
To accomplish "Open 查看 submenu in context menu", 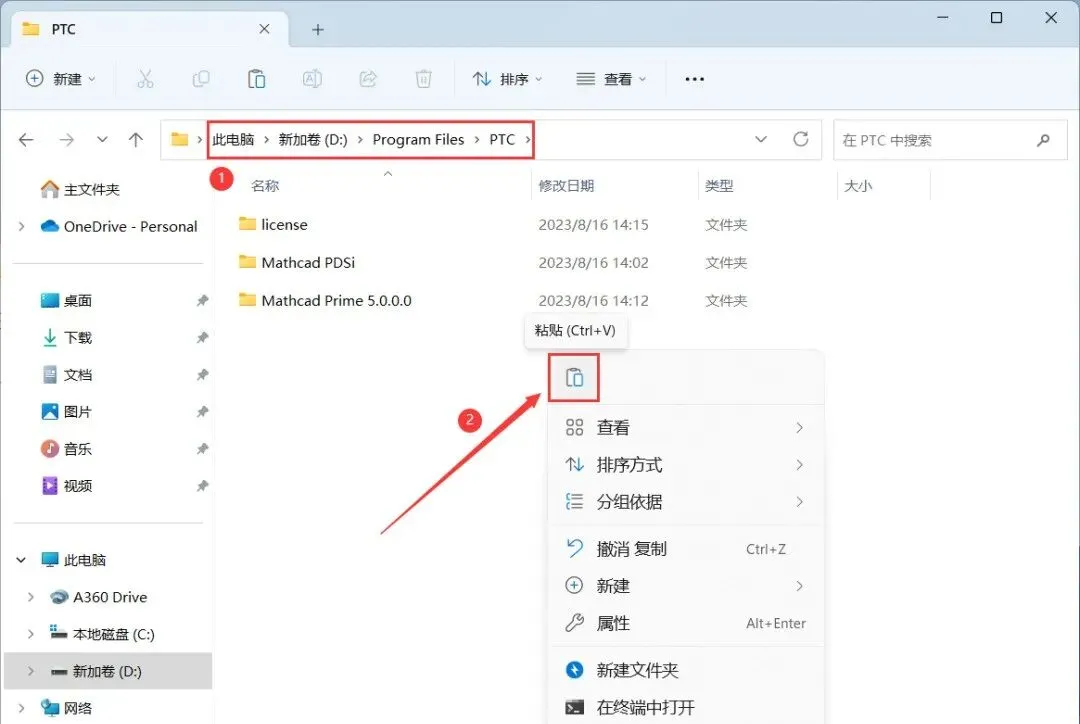I will pos(685,428).
